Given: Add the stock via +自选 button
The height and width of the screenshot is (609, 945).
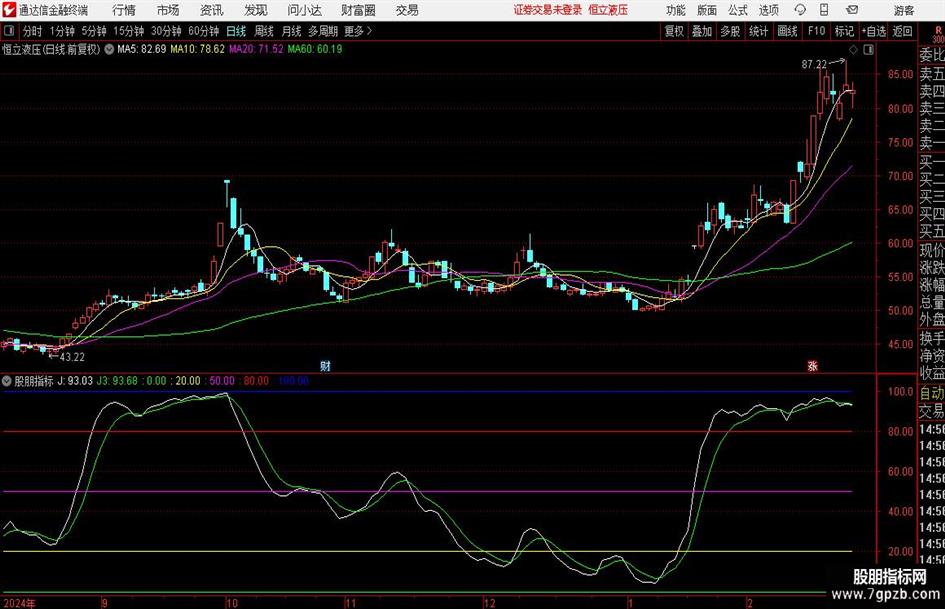Looking at the screenshot, I should pos(874,31).
